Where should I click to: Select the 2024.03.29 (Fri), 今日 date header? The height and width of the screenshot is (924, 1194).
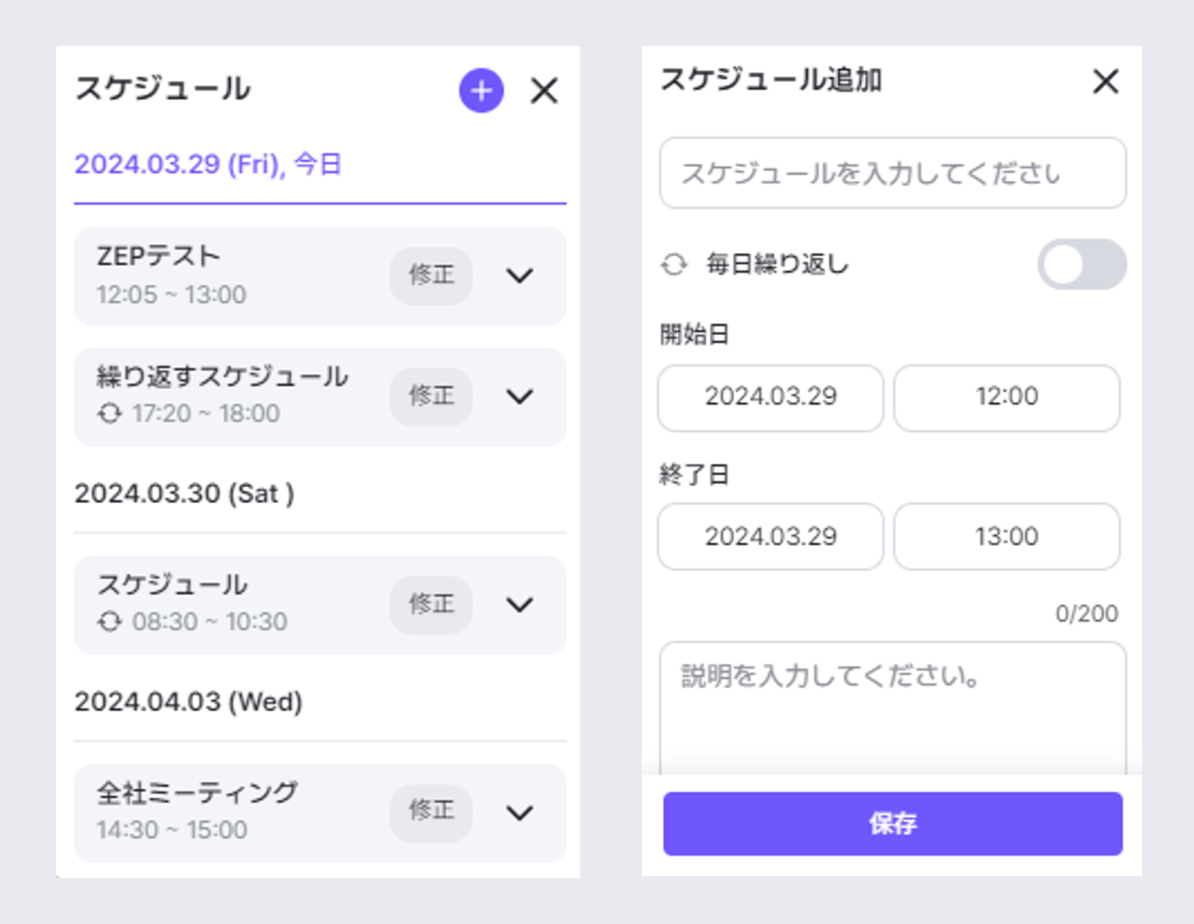tap(209, 165)
